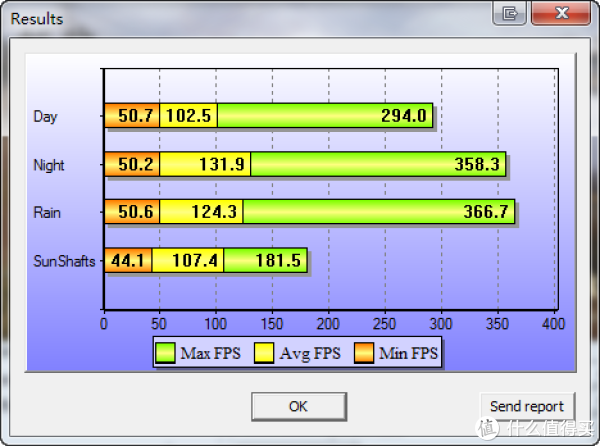Image resolution: width=600 pixels, height=446 pixels.
Task: Click the Rain row label
Action: click(47, 212)
